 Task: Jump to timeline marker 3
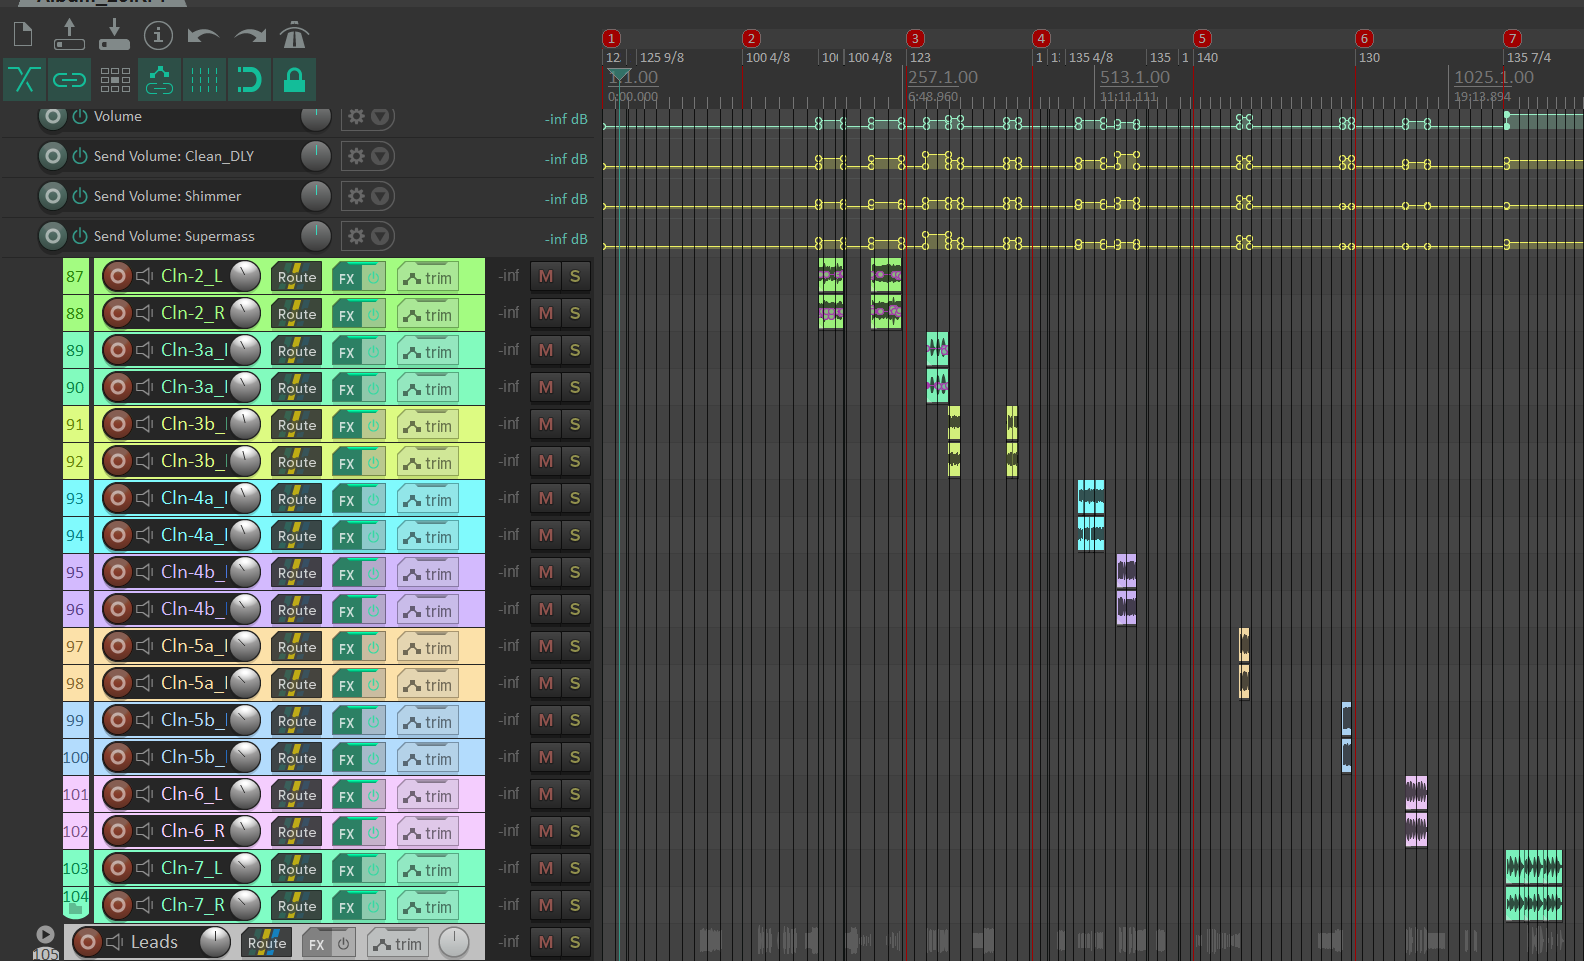[x=915, y=38]
